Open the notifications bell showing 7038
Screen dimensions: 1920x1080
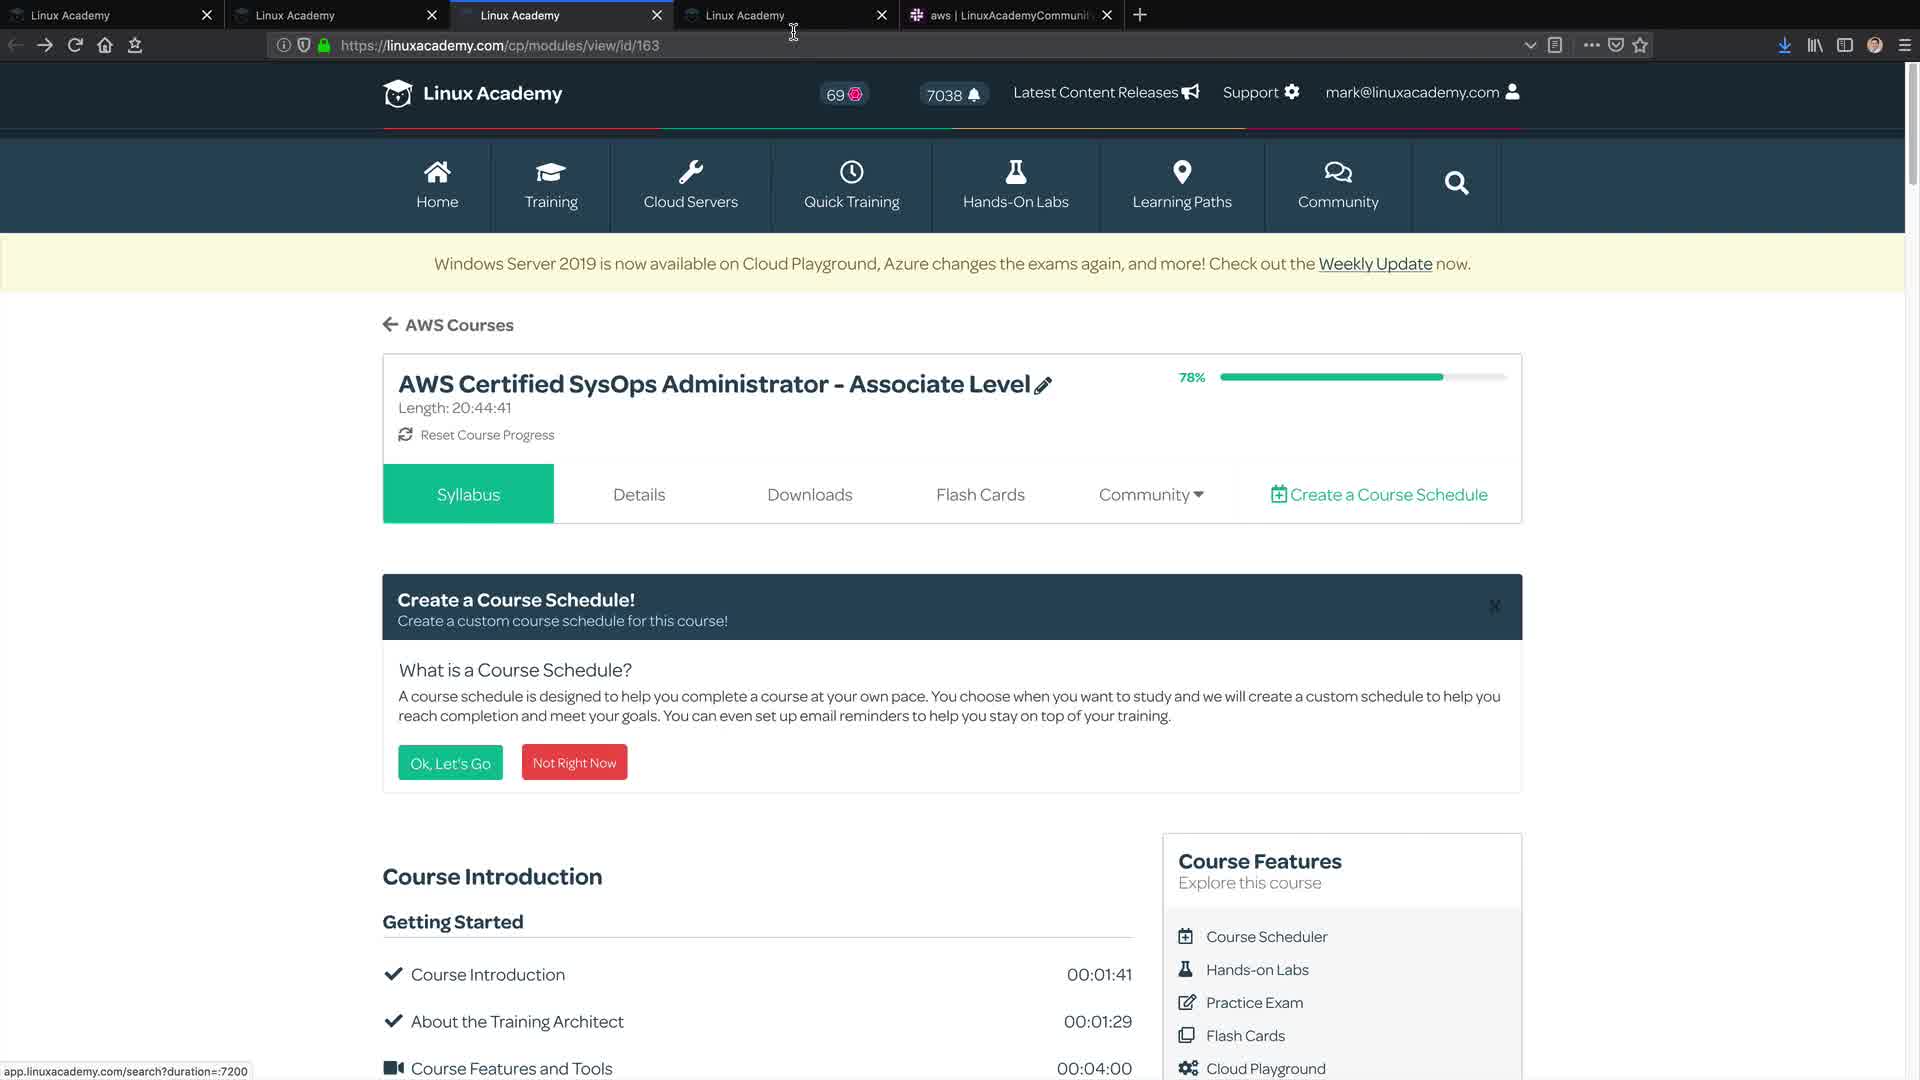click(x=973, y=95)
